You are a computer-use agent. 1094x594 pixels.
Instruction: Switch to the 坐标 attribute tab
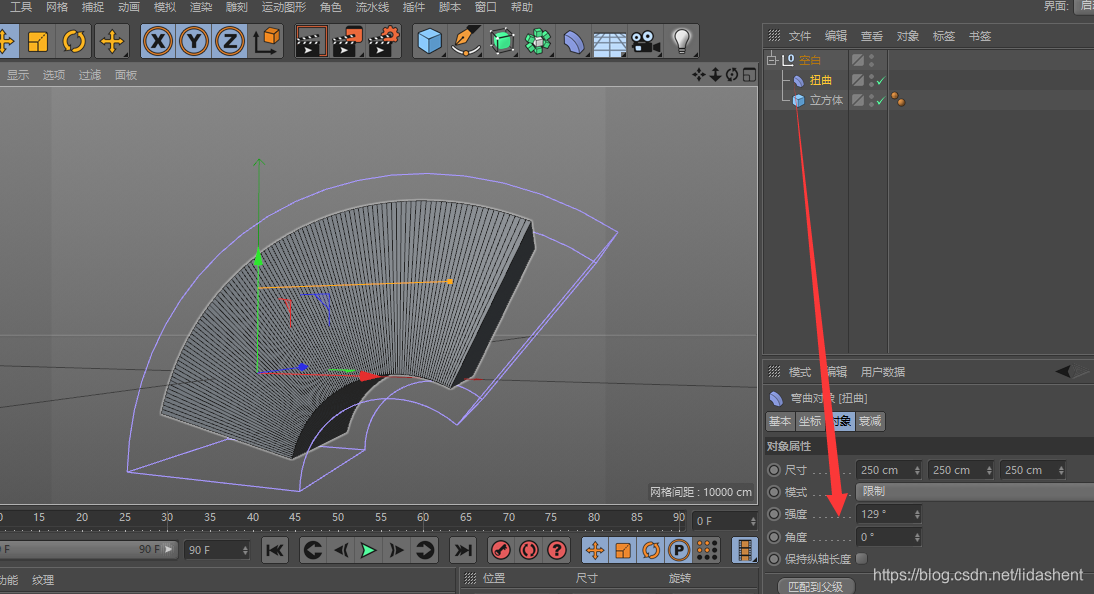(809, 422)
